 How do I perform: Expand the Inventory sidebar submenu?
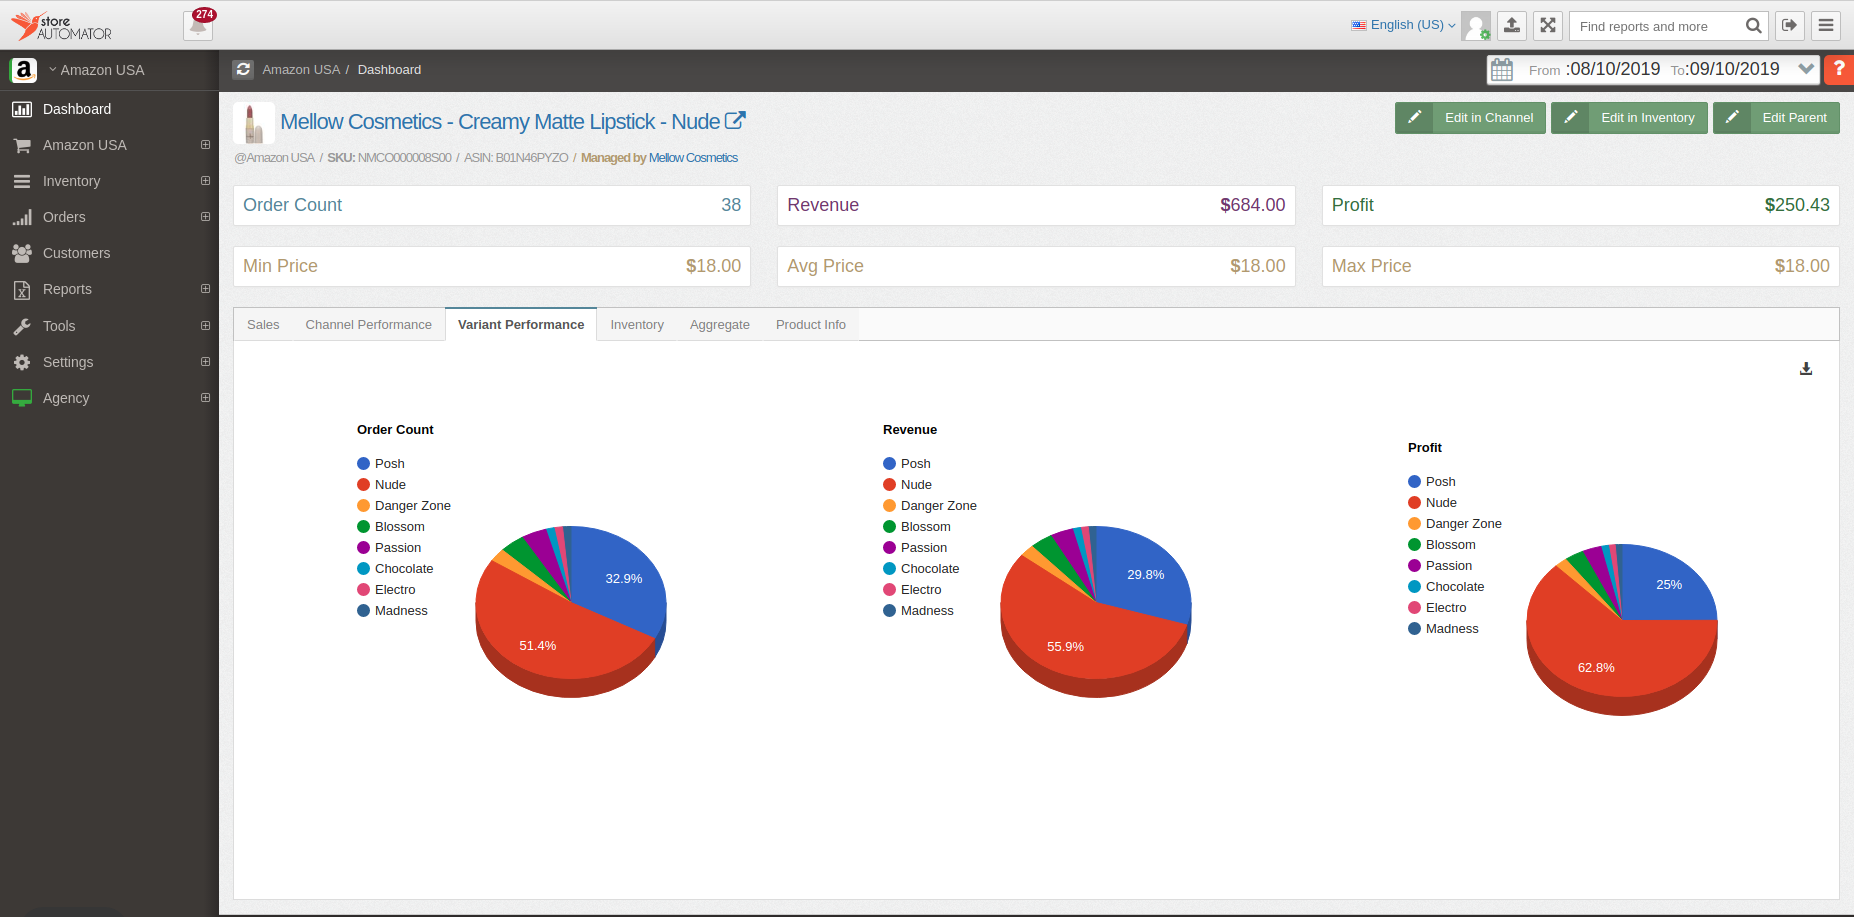[205, 181]
